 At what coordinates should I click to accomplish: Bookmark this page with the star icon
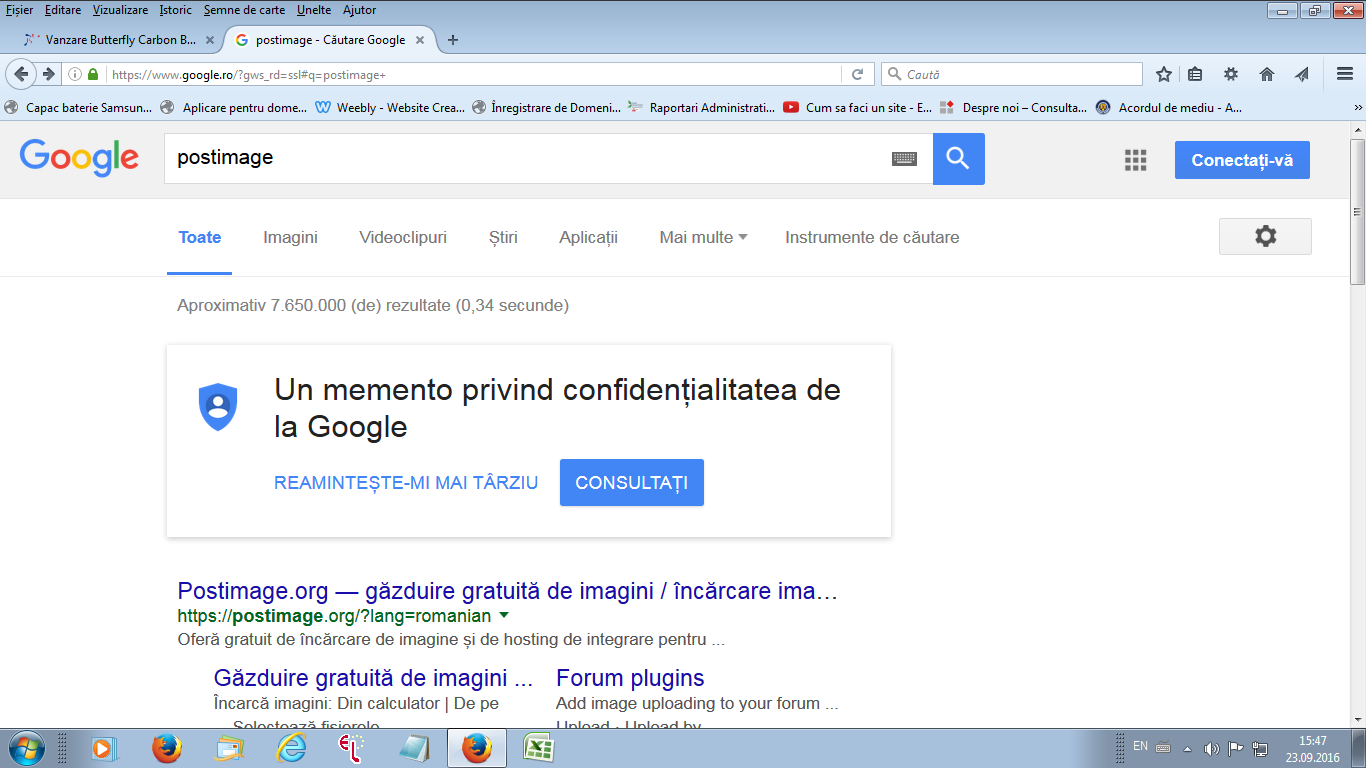pos(1163,74)
